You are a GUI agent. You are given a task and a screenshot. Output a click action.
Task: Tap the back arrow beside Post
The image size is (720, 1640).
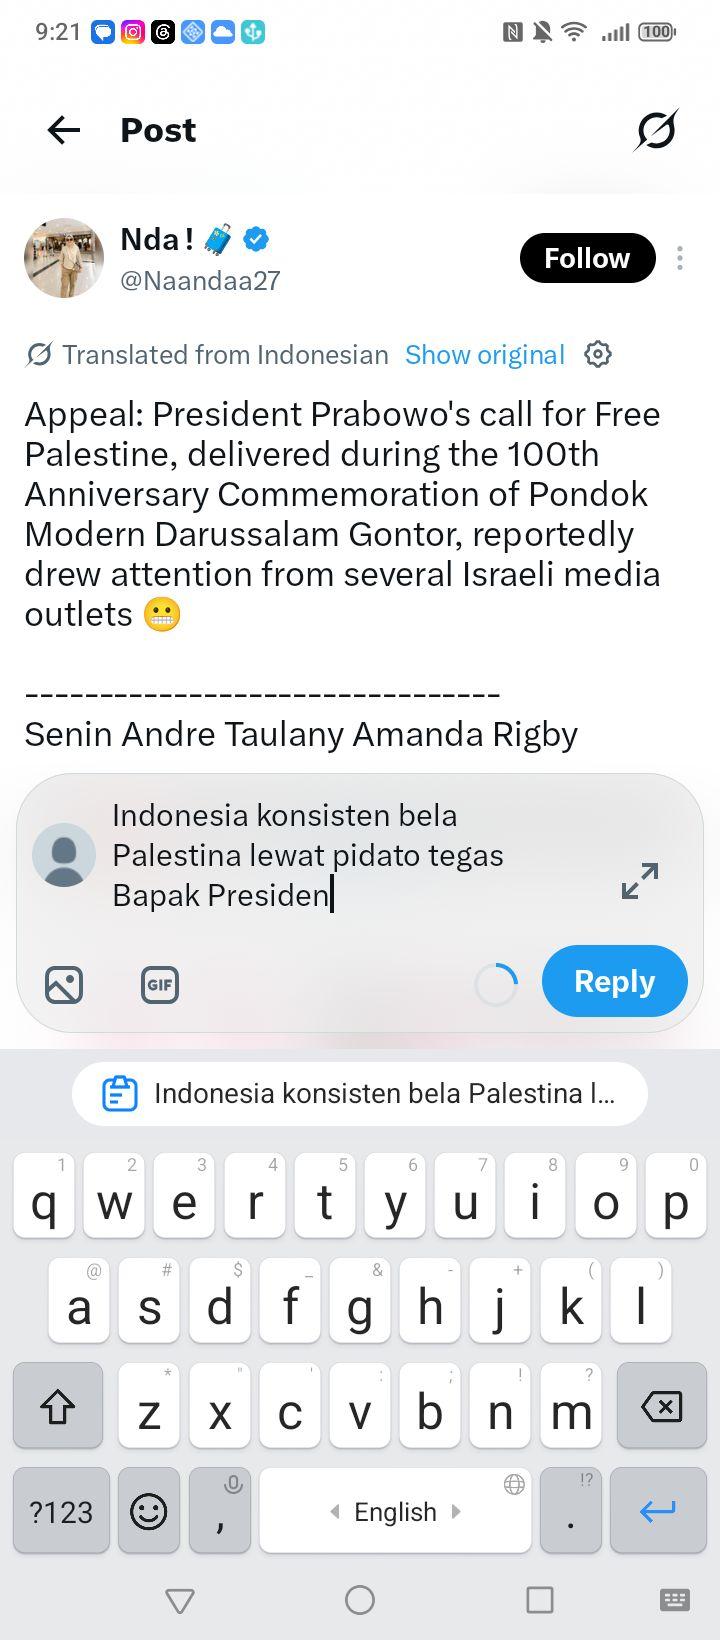pos(63,130)
